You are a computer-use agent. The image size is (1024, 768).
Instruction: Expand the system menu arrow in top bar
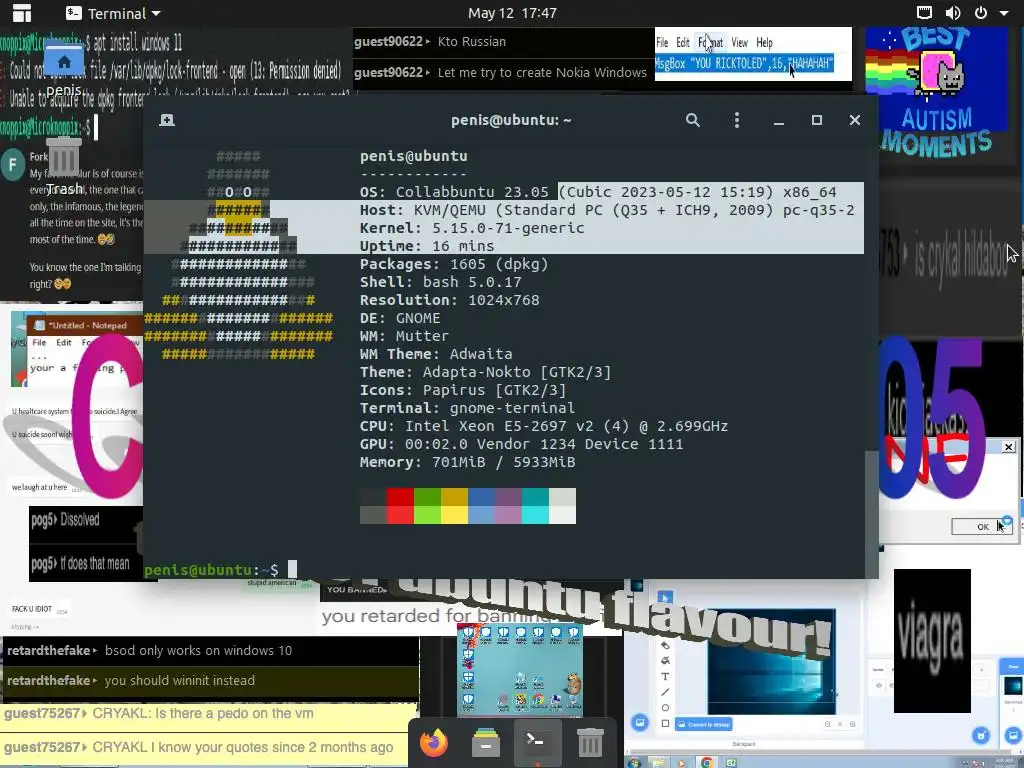(x=1004, y=13)
